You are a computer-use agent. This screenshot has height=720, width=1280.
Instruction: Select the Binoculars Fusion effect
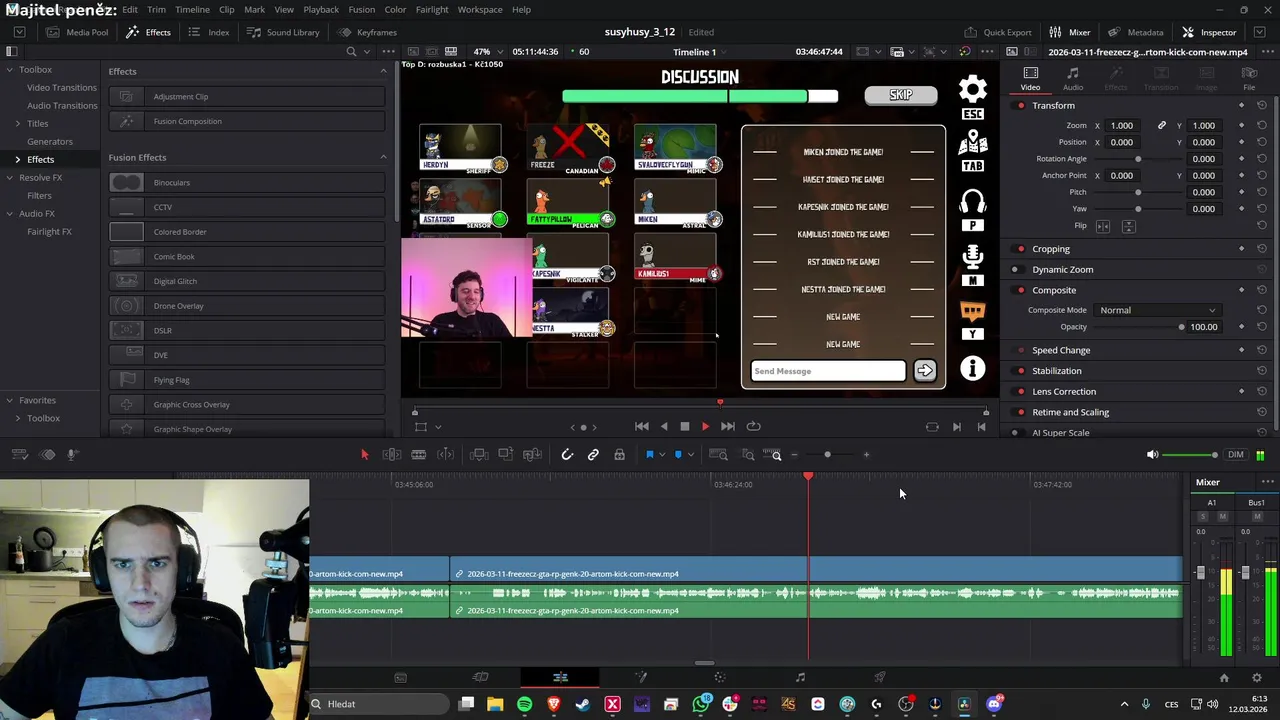(x=246, y=182)
